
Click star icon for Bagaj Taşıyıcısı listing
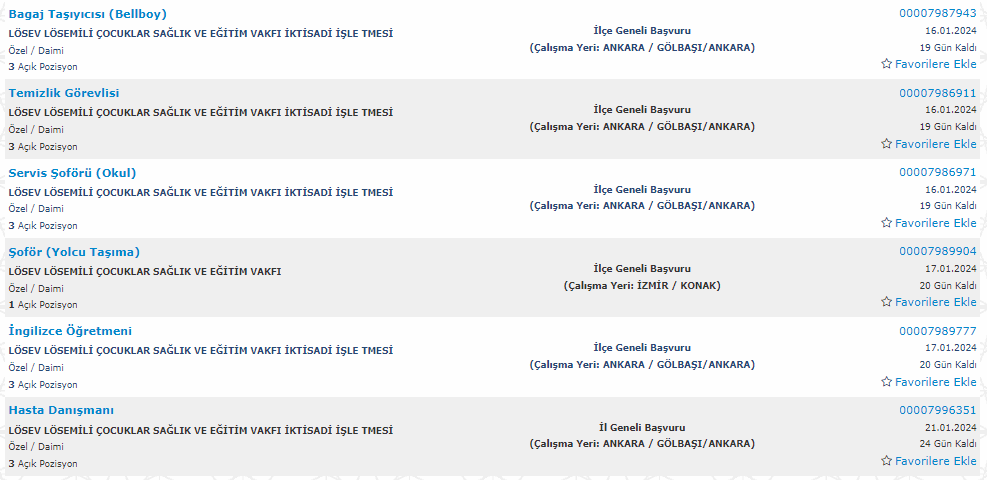(x=886, y=64)
